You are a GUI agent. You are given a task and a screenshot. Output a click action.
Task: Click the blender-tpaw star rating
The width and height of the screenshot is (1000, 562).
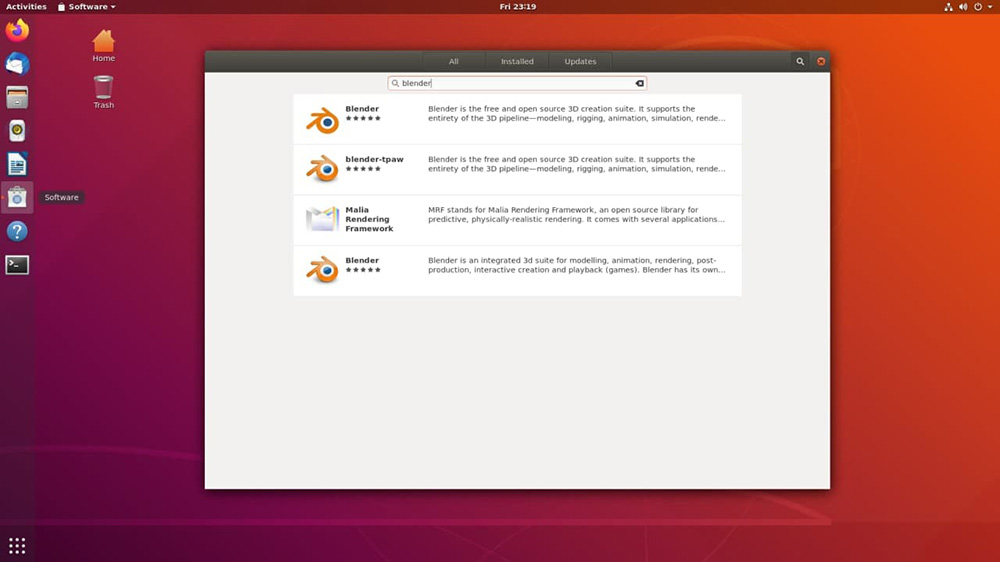(363, 169)
